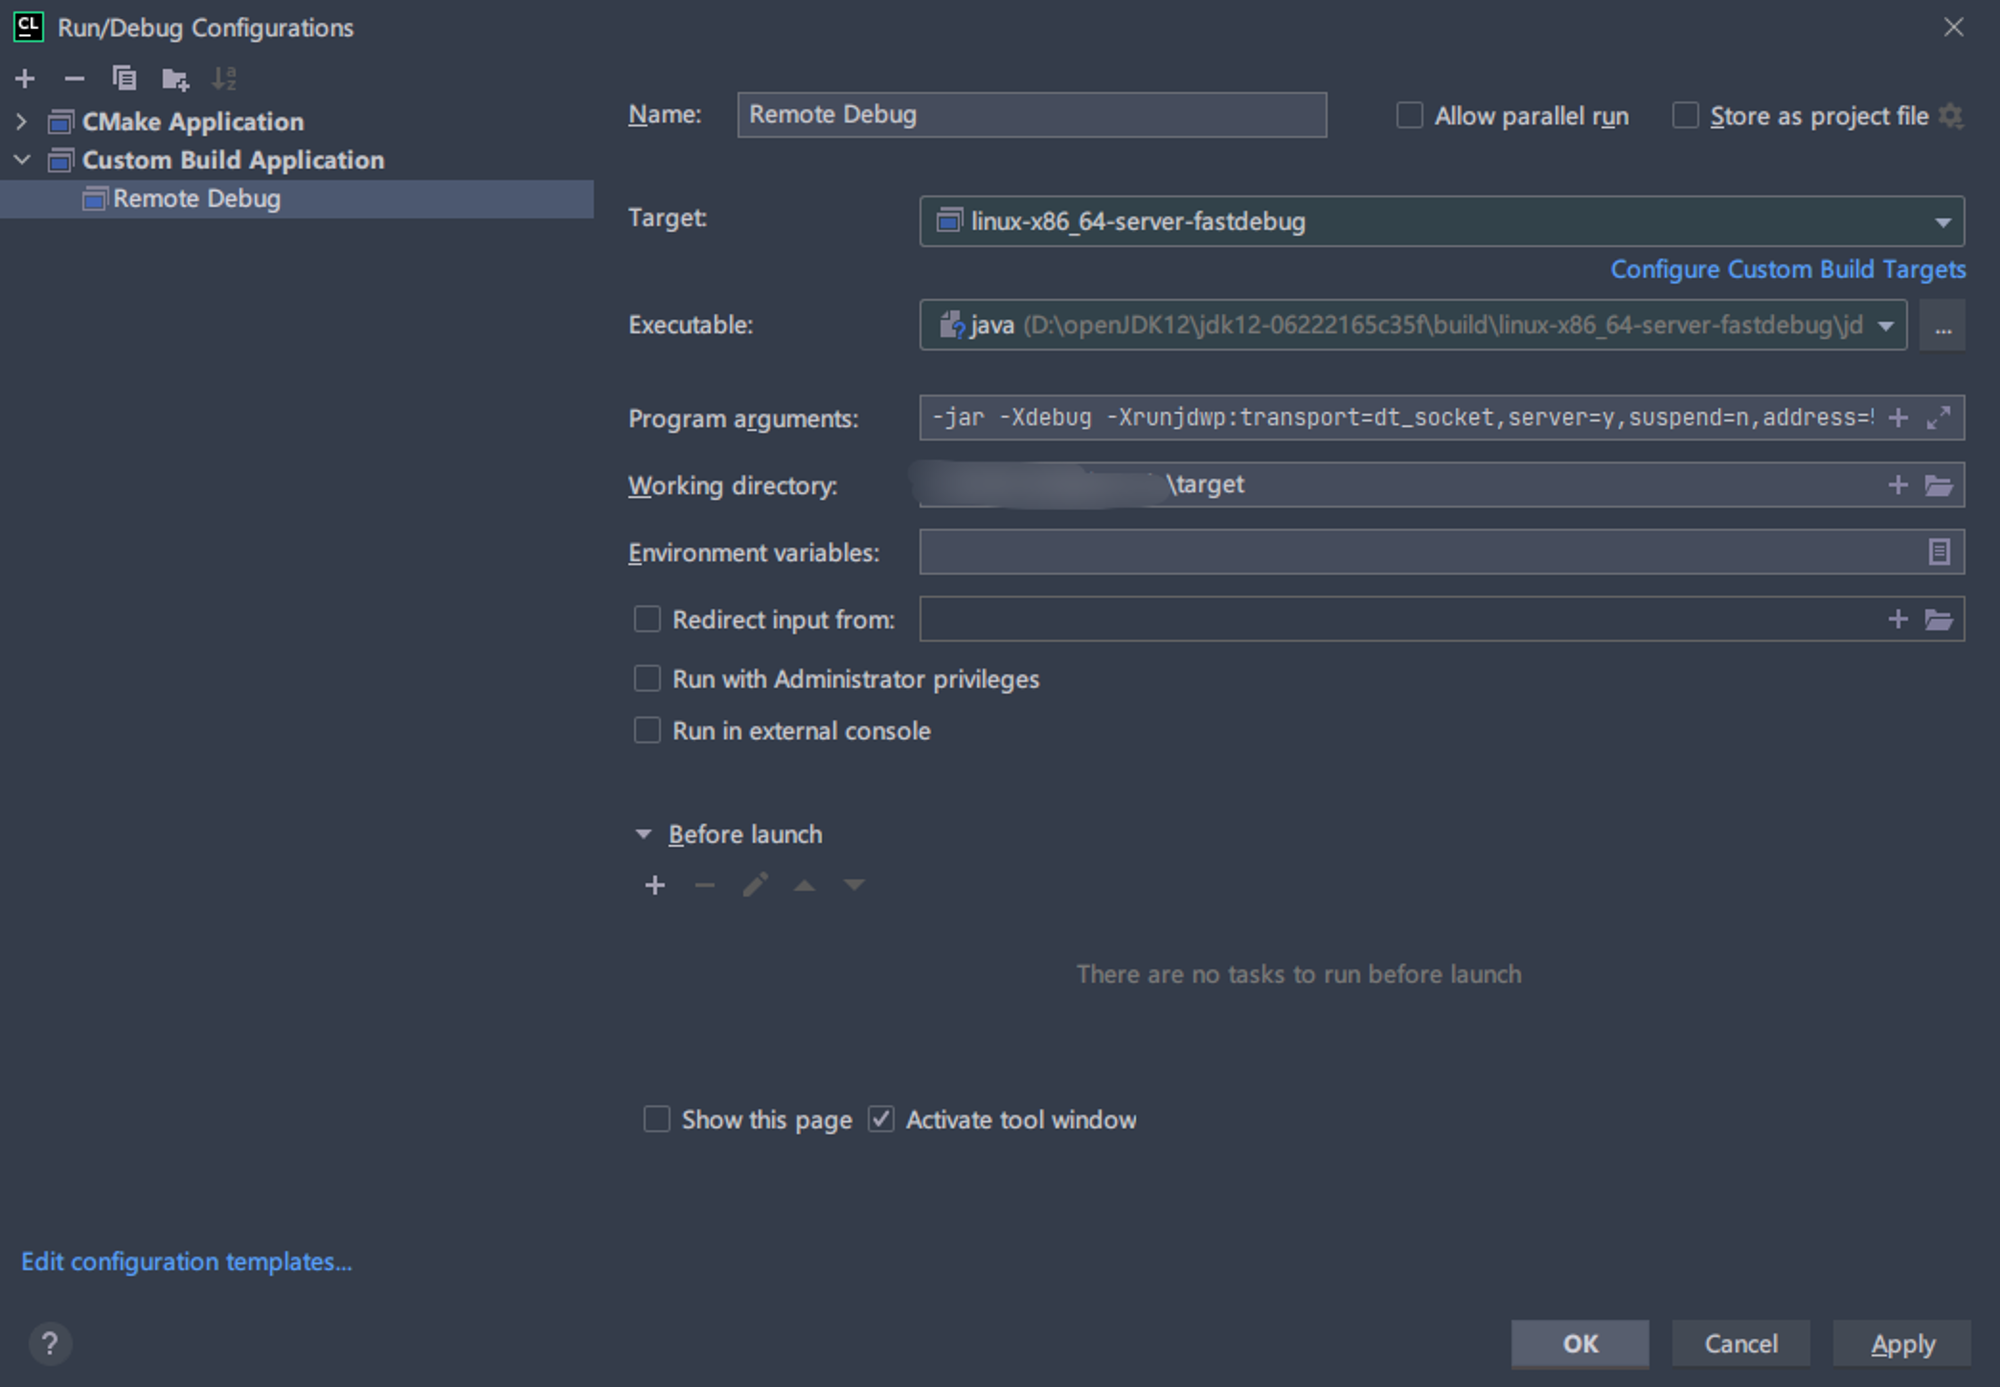Viewport: 2000px width, 1387px height.
Task: Move the Before launch task up
Action: 805,885
